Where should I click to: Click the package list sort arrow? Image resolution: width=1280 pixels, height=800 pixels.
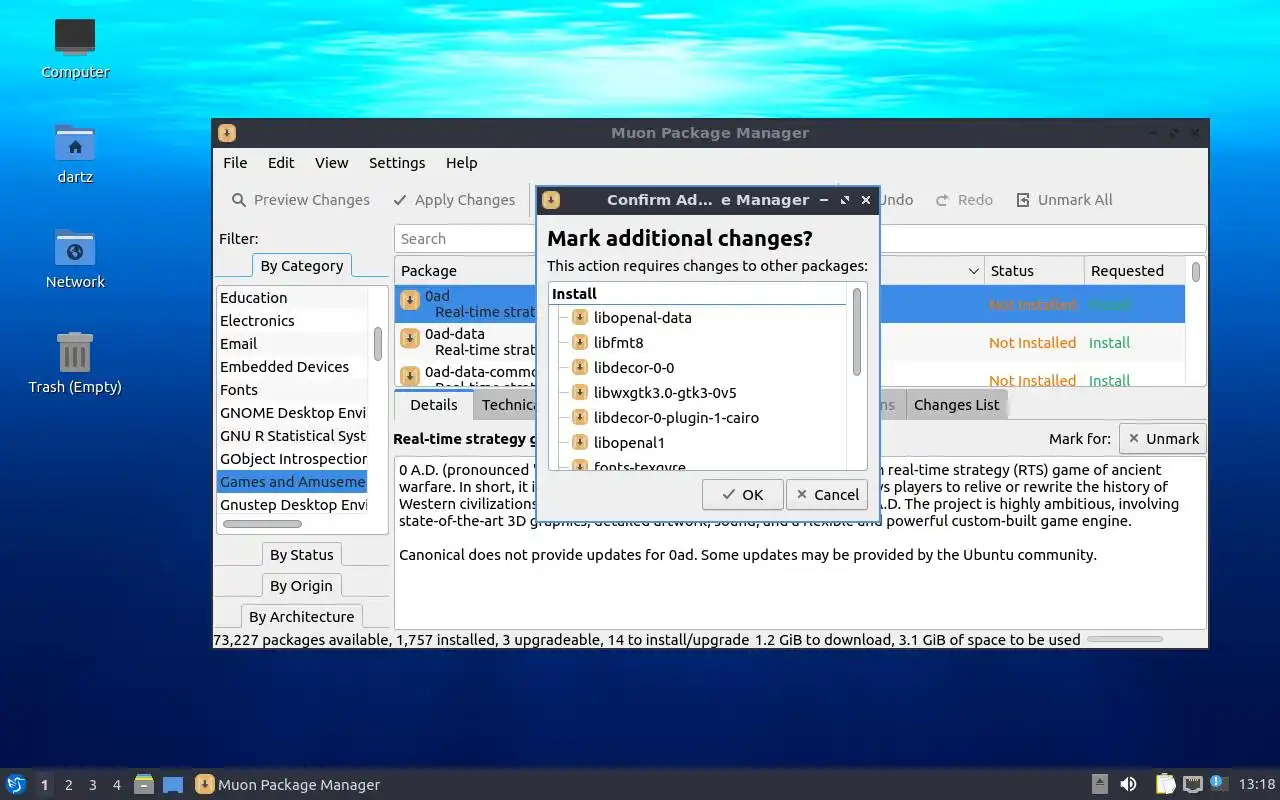974,271
